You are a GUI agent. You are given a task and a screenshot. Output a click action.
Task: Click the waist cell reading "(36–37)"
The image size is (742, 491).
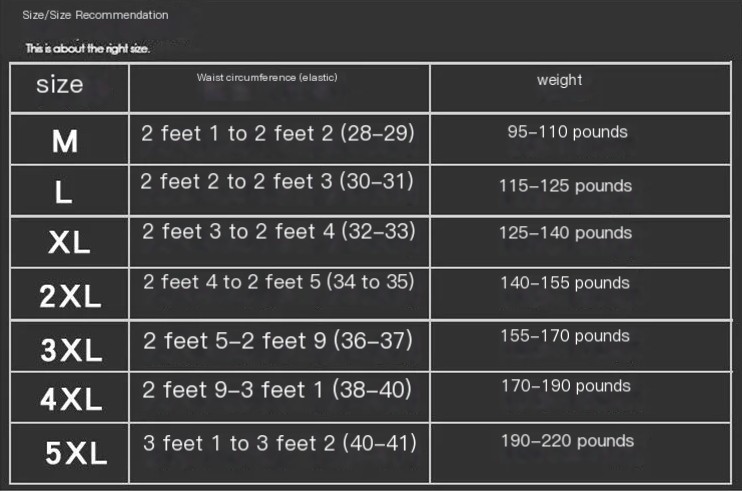click(277, 341)
